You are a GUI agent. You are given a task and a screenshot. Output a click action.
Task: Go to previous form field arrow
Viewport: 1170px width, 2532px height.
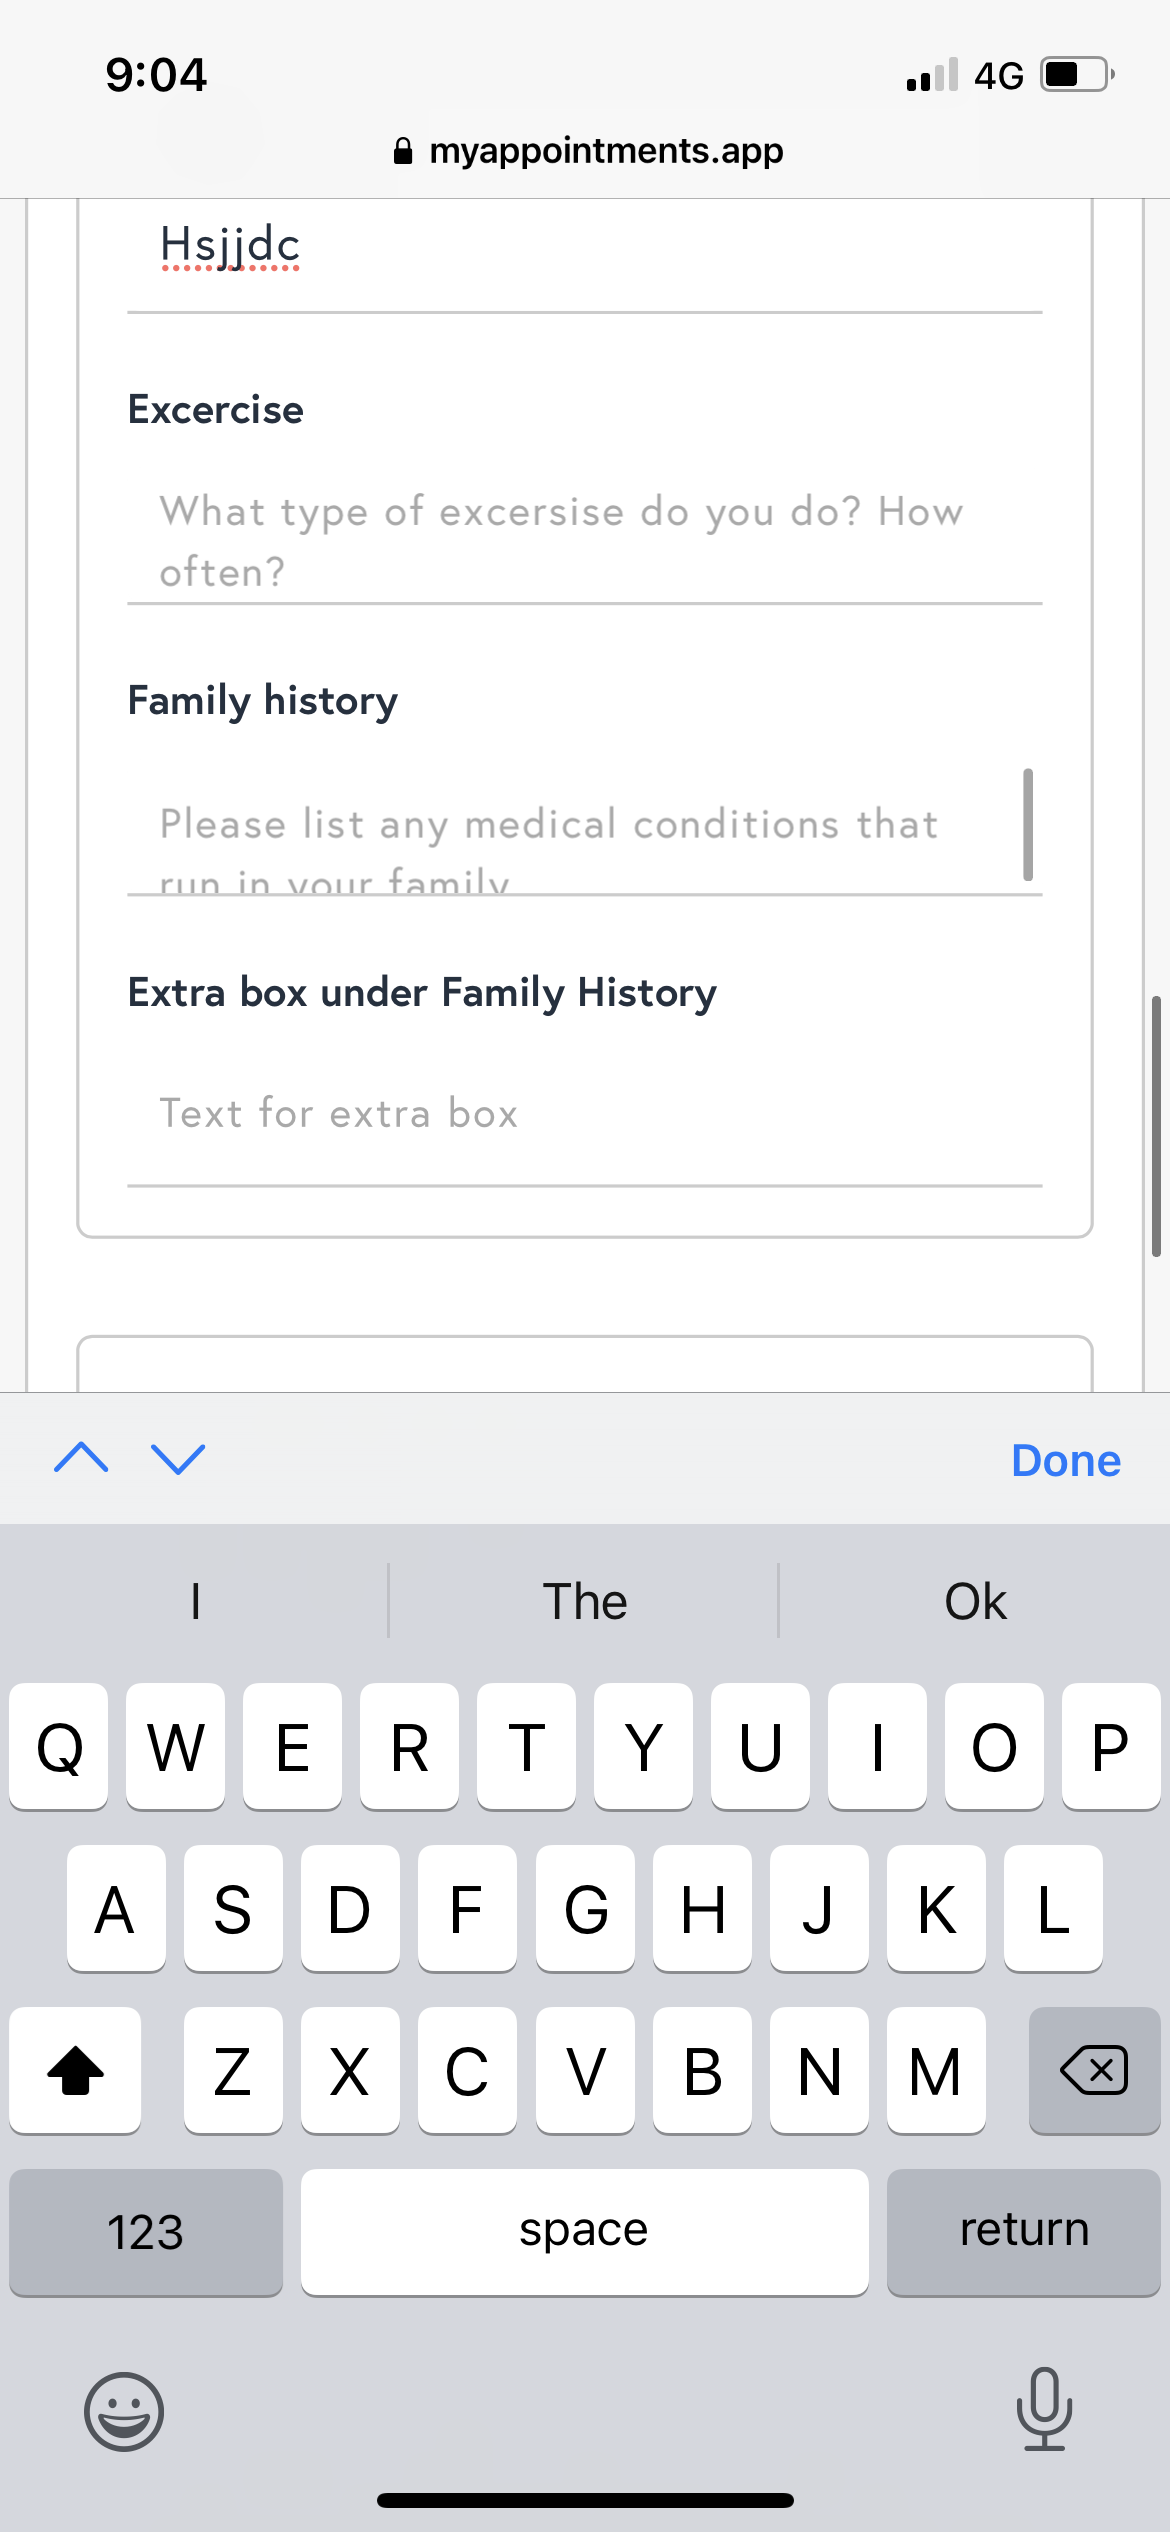click(x=81, y=1459)
